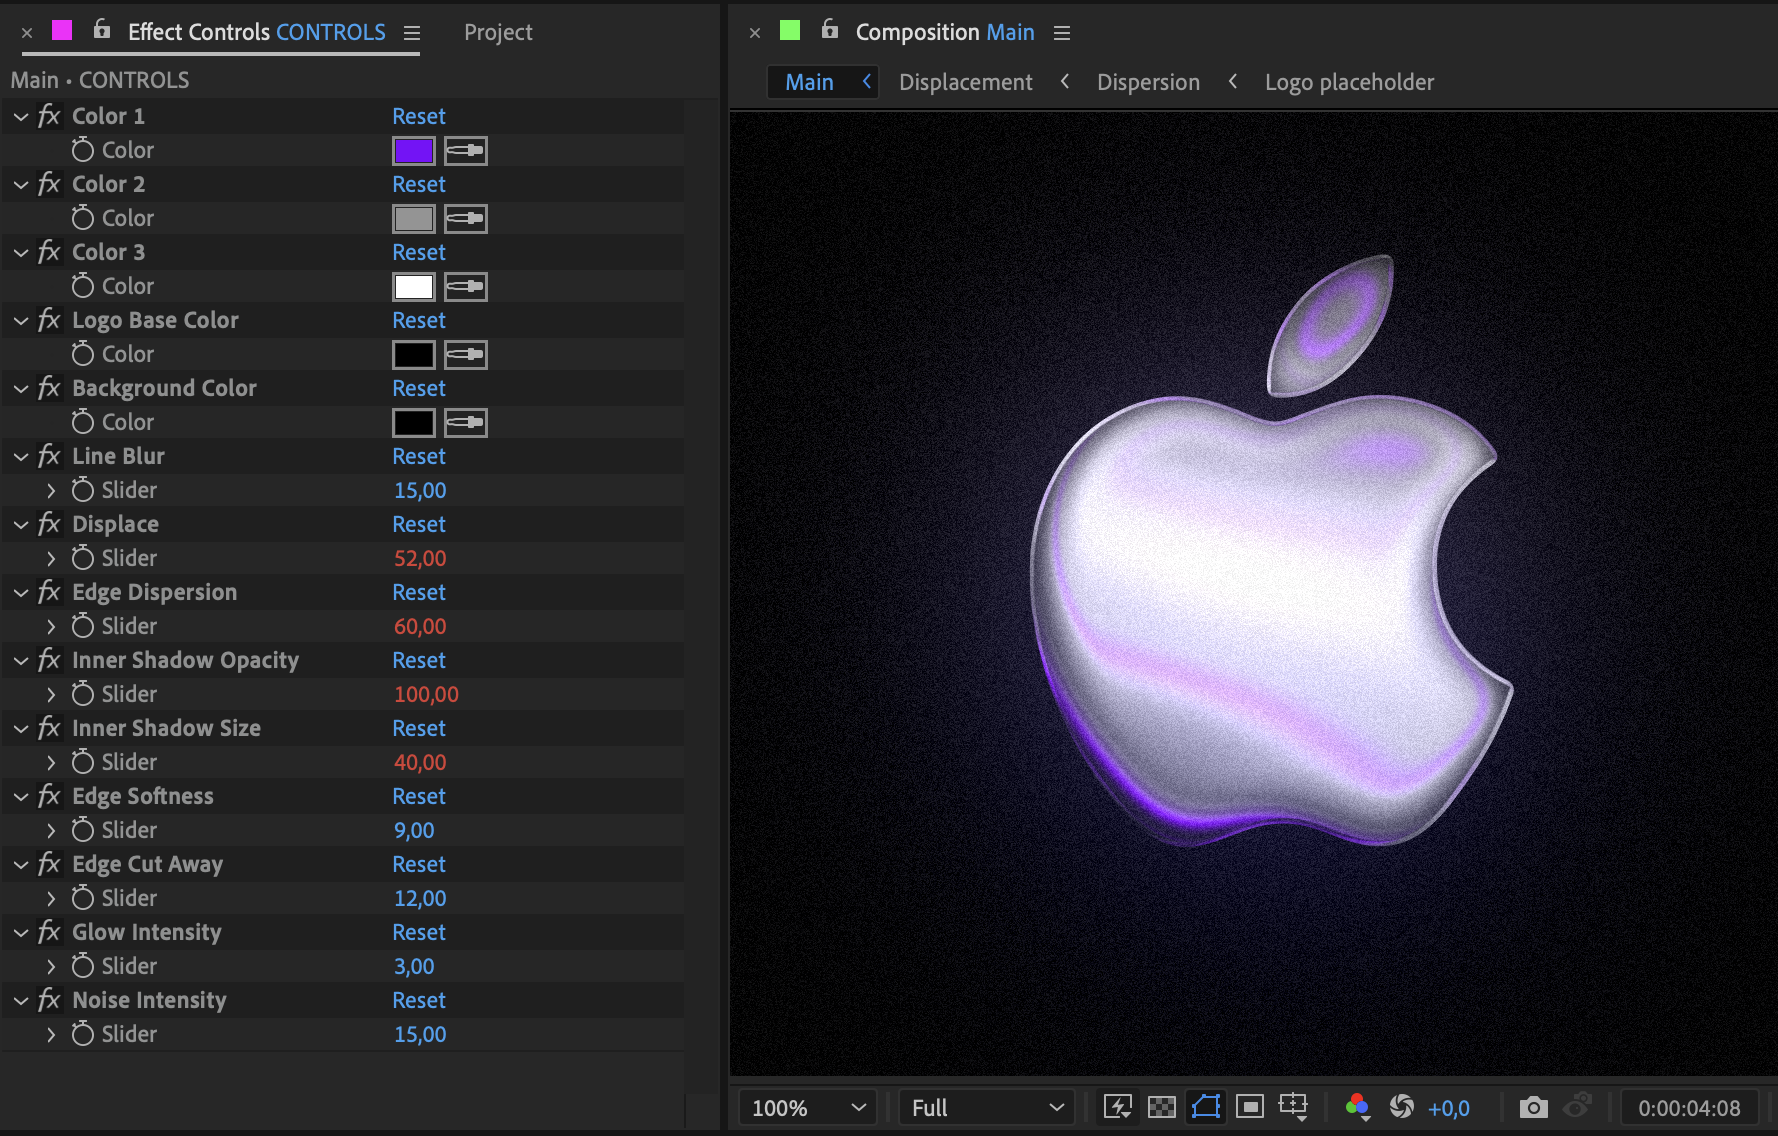Toggle the fx switch for Glow Intensity
Image resolution: width=1778 pixels, height=1136 pixels.
point(49,932)
